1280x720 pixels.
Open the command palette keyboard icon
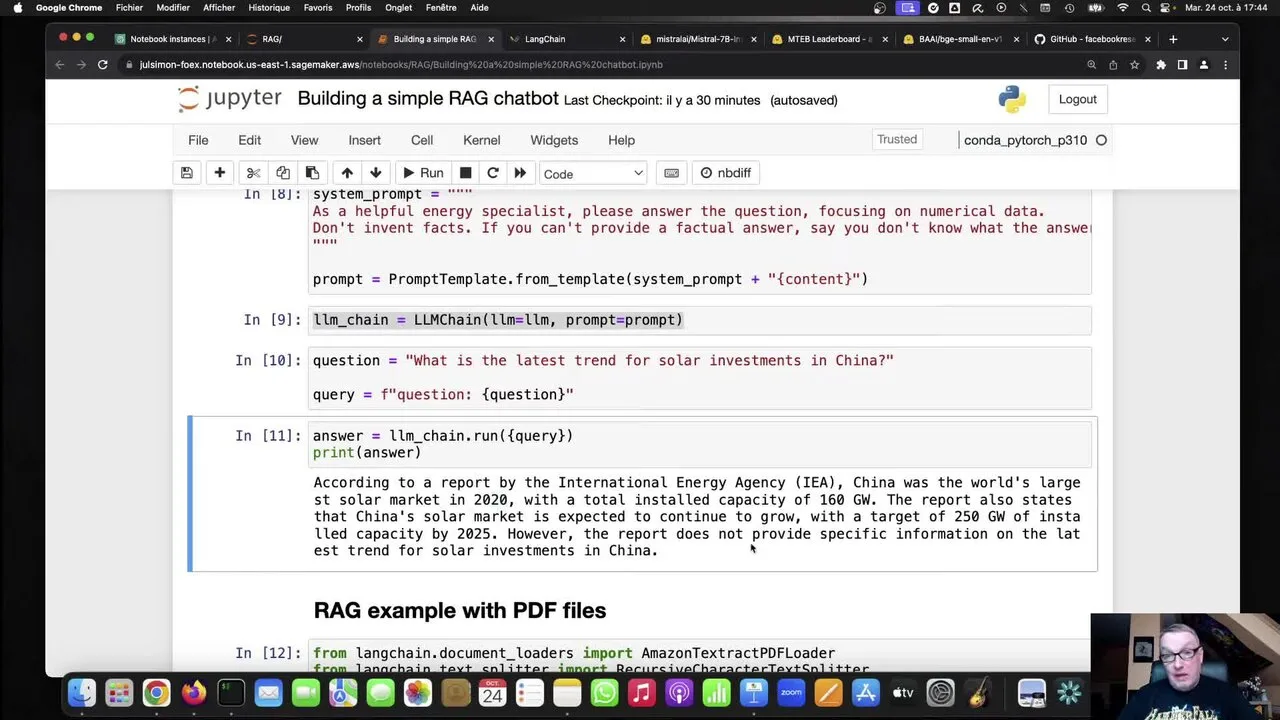(672, 173)
